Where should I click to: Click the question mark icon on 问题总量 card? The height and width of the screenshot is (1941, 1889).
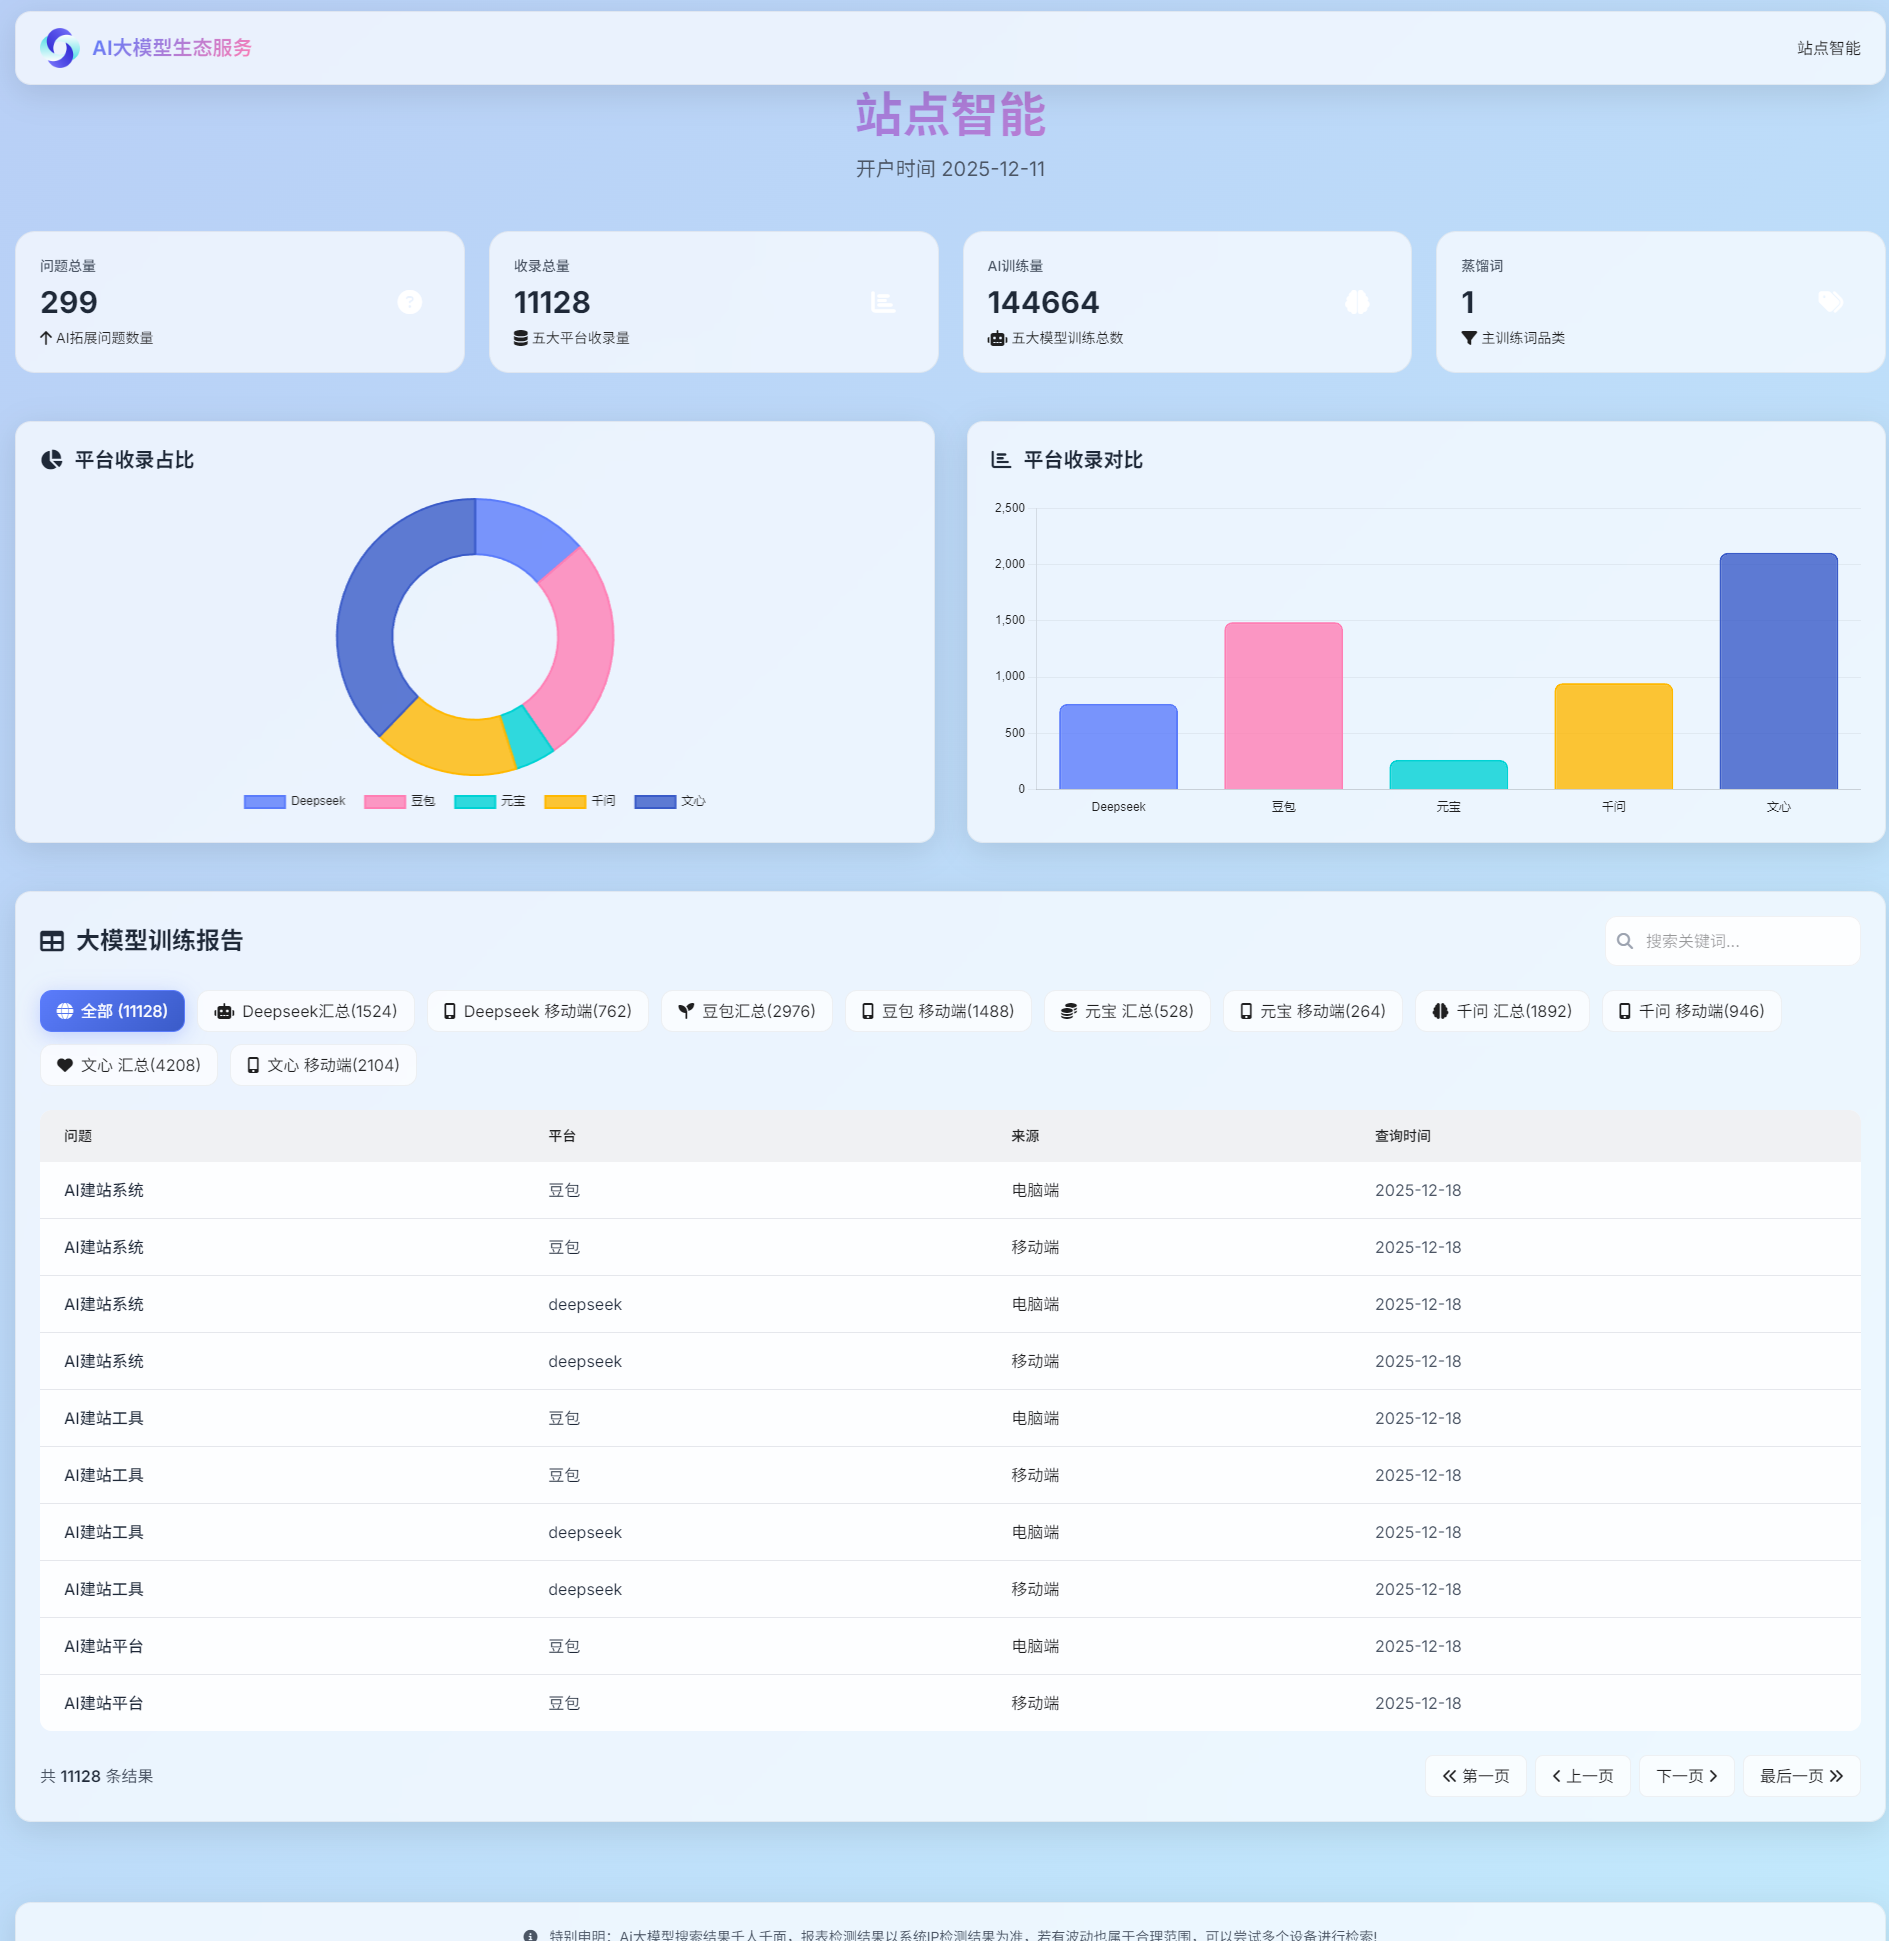click(410, 302)
